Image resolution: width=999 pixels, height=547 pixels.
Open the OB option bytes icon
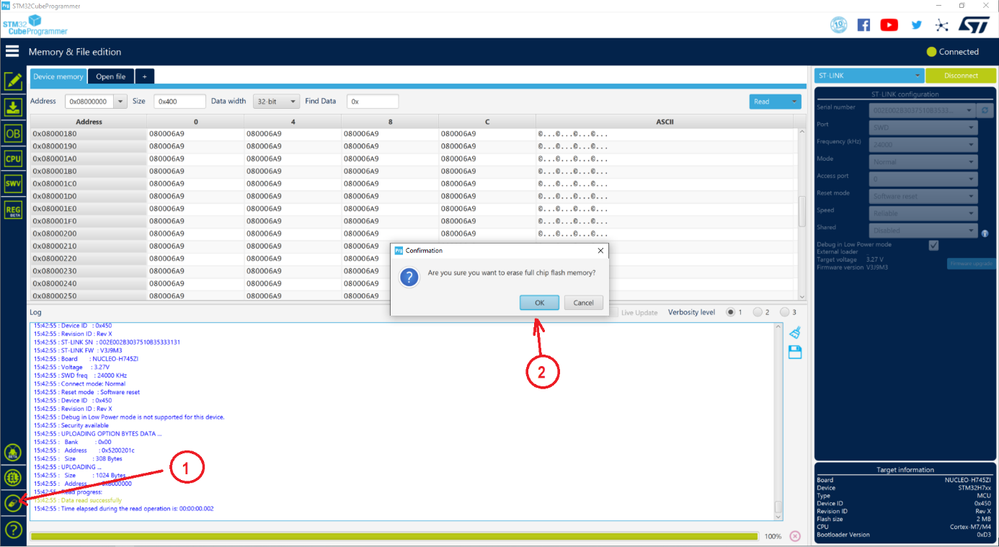click(13, 134)
